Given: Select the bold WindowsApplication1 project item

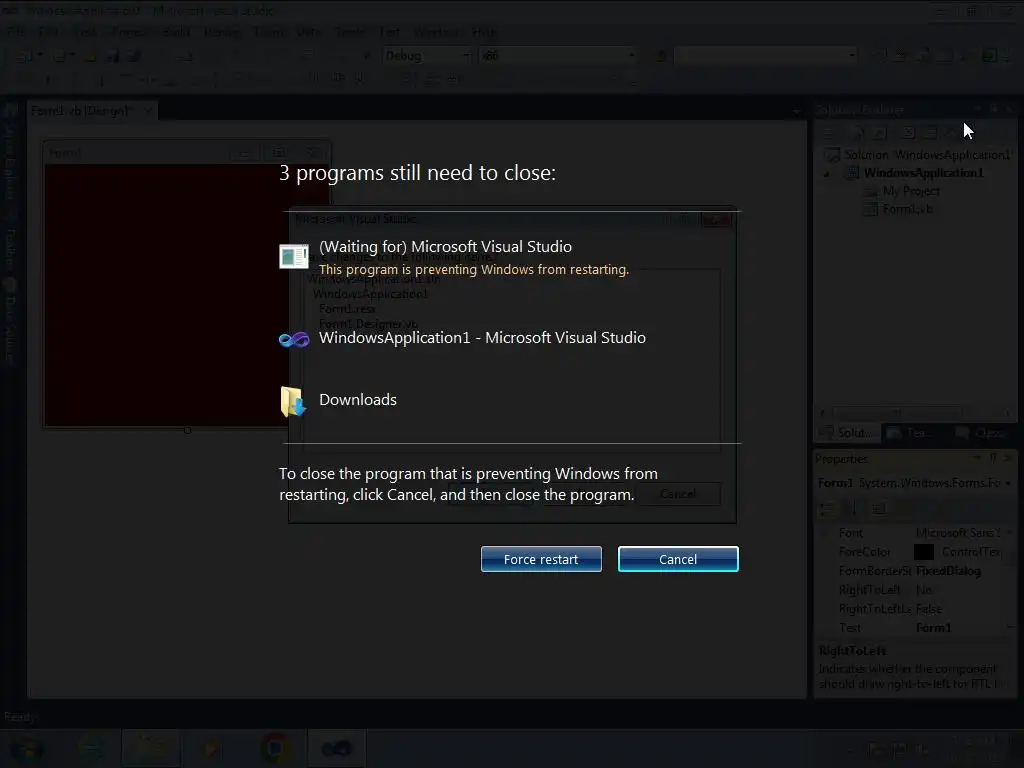Looking at the screenshot, I should coord(923,173).
